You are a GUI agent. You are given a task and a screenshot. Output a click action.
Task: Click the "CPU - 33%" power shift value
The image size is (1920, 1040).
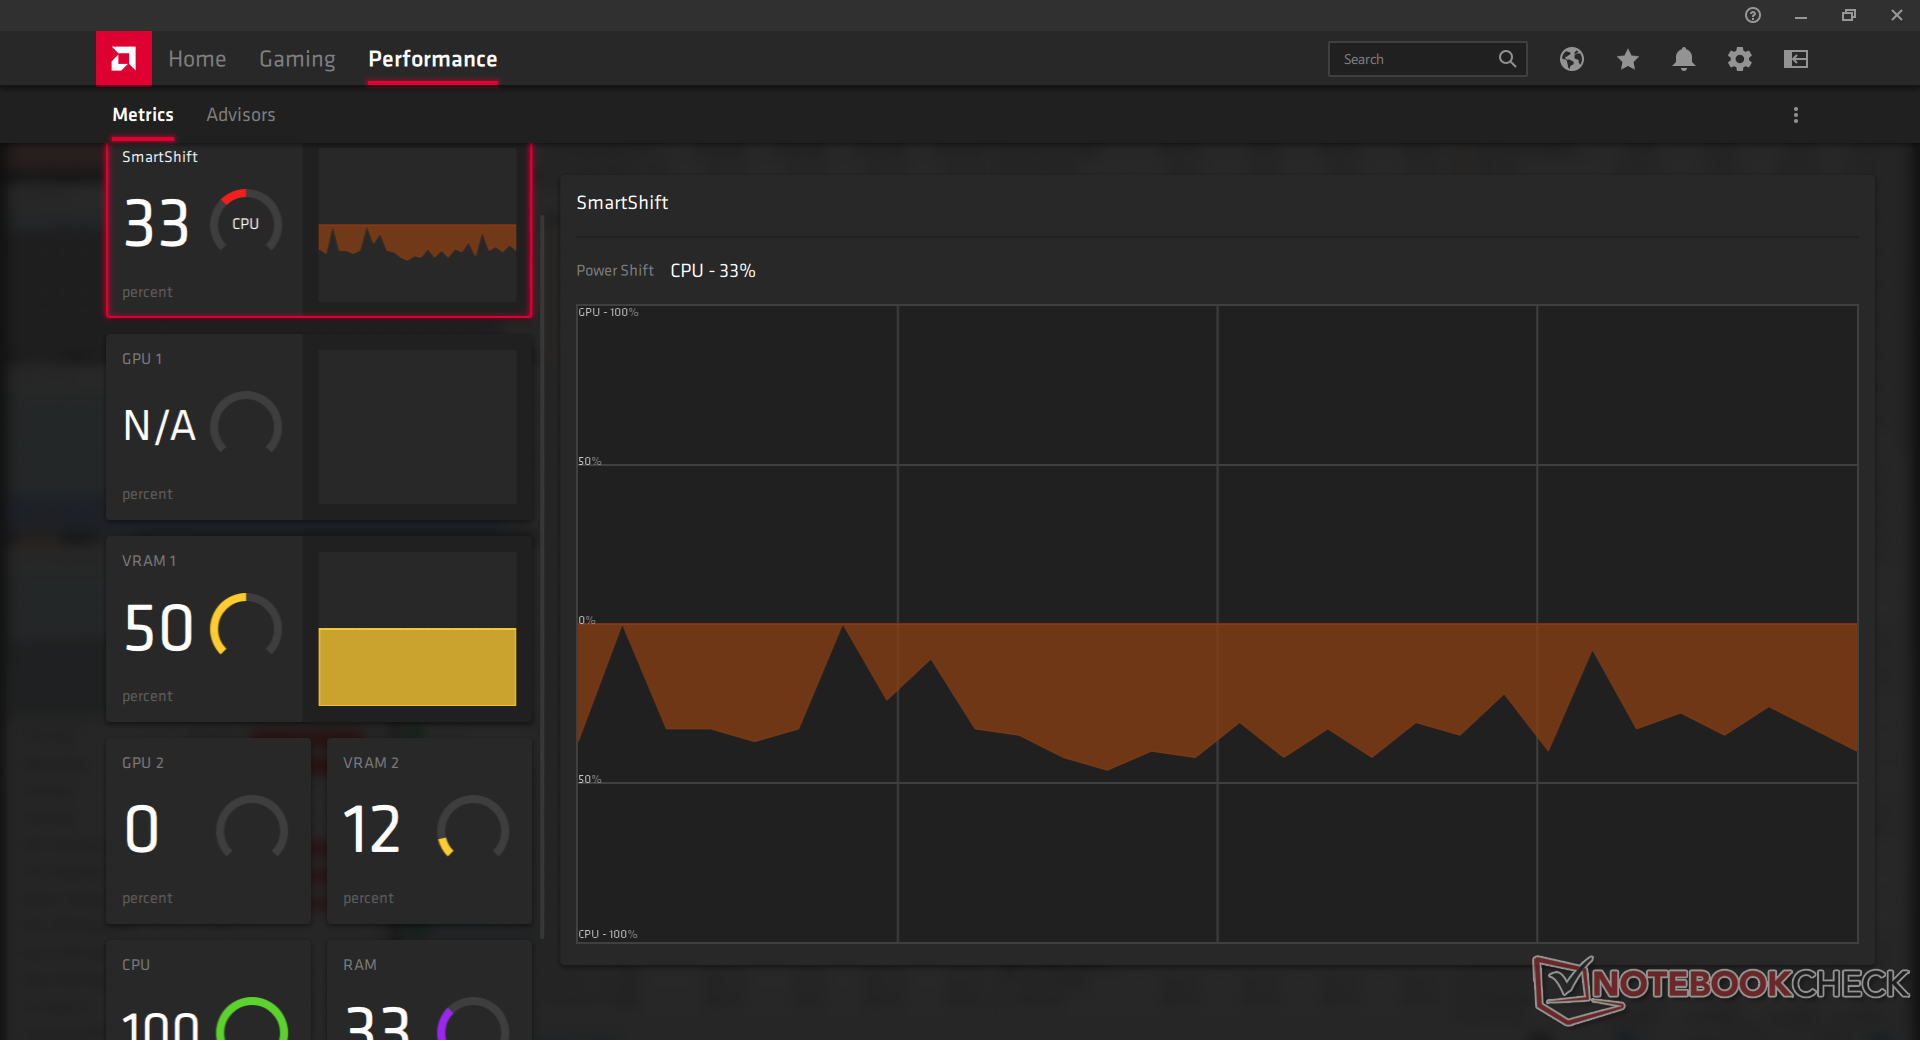pyautogui.click(x=713, y=271)
